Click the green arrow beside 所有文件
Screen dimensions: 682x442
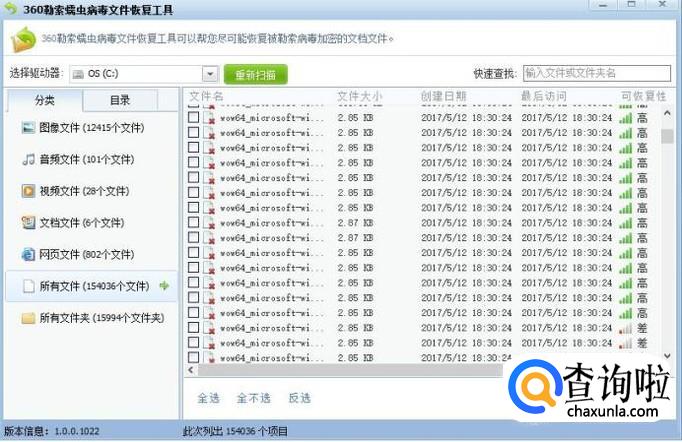(164, 286)
